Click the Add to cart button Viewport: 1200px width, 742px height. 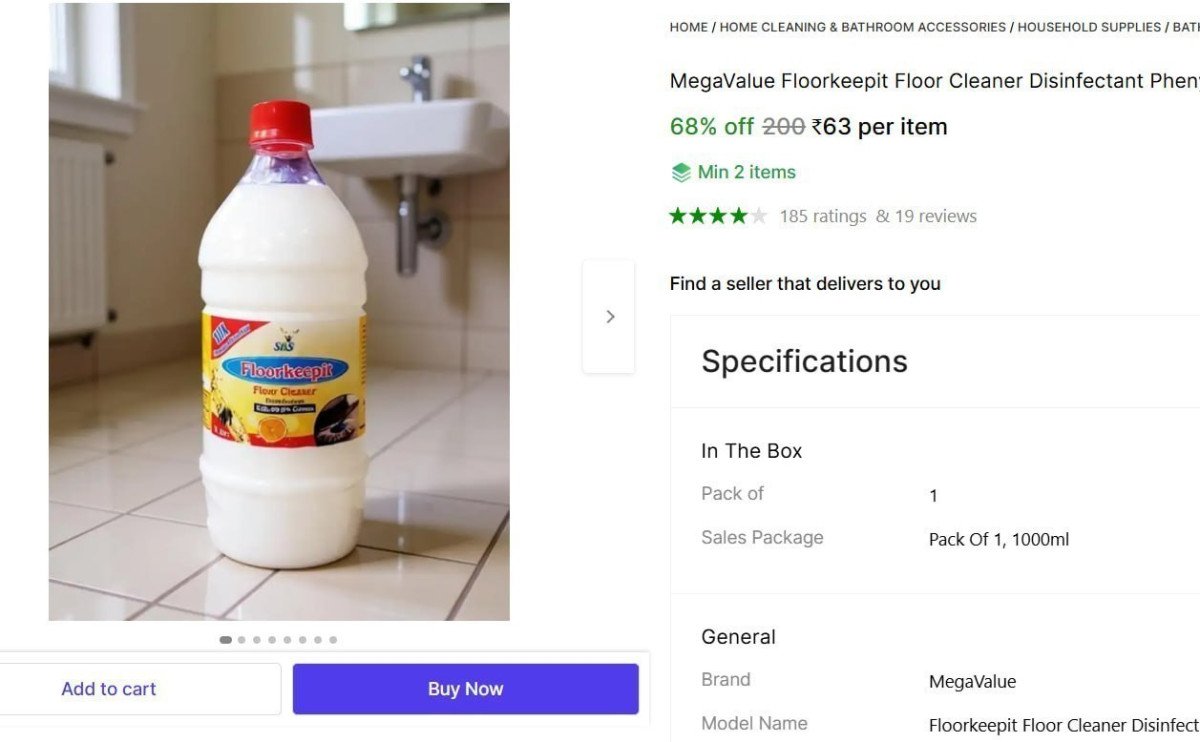[x=109, y=688]
